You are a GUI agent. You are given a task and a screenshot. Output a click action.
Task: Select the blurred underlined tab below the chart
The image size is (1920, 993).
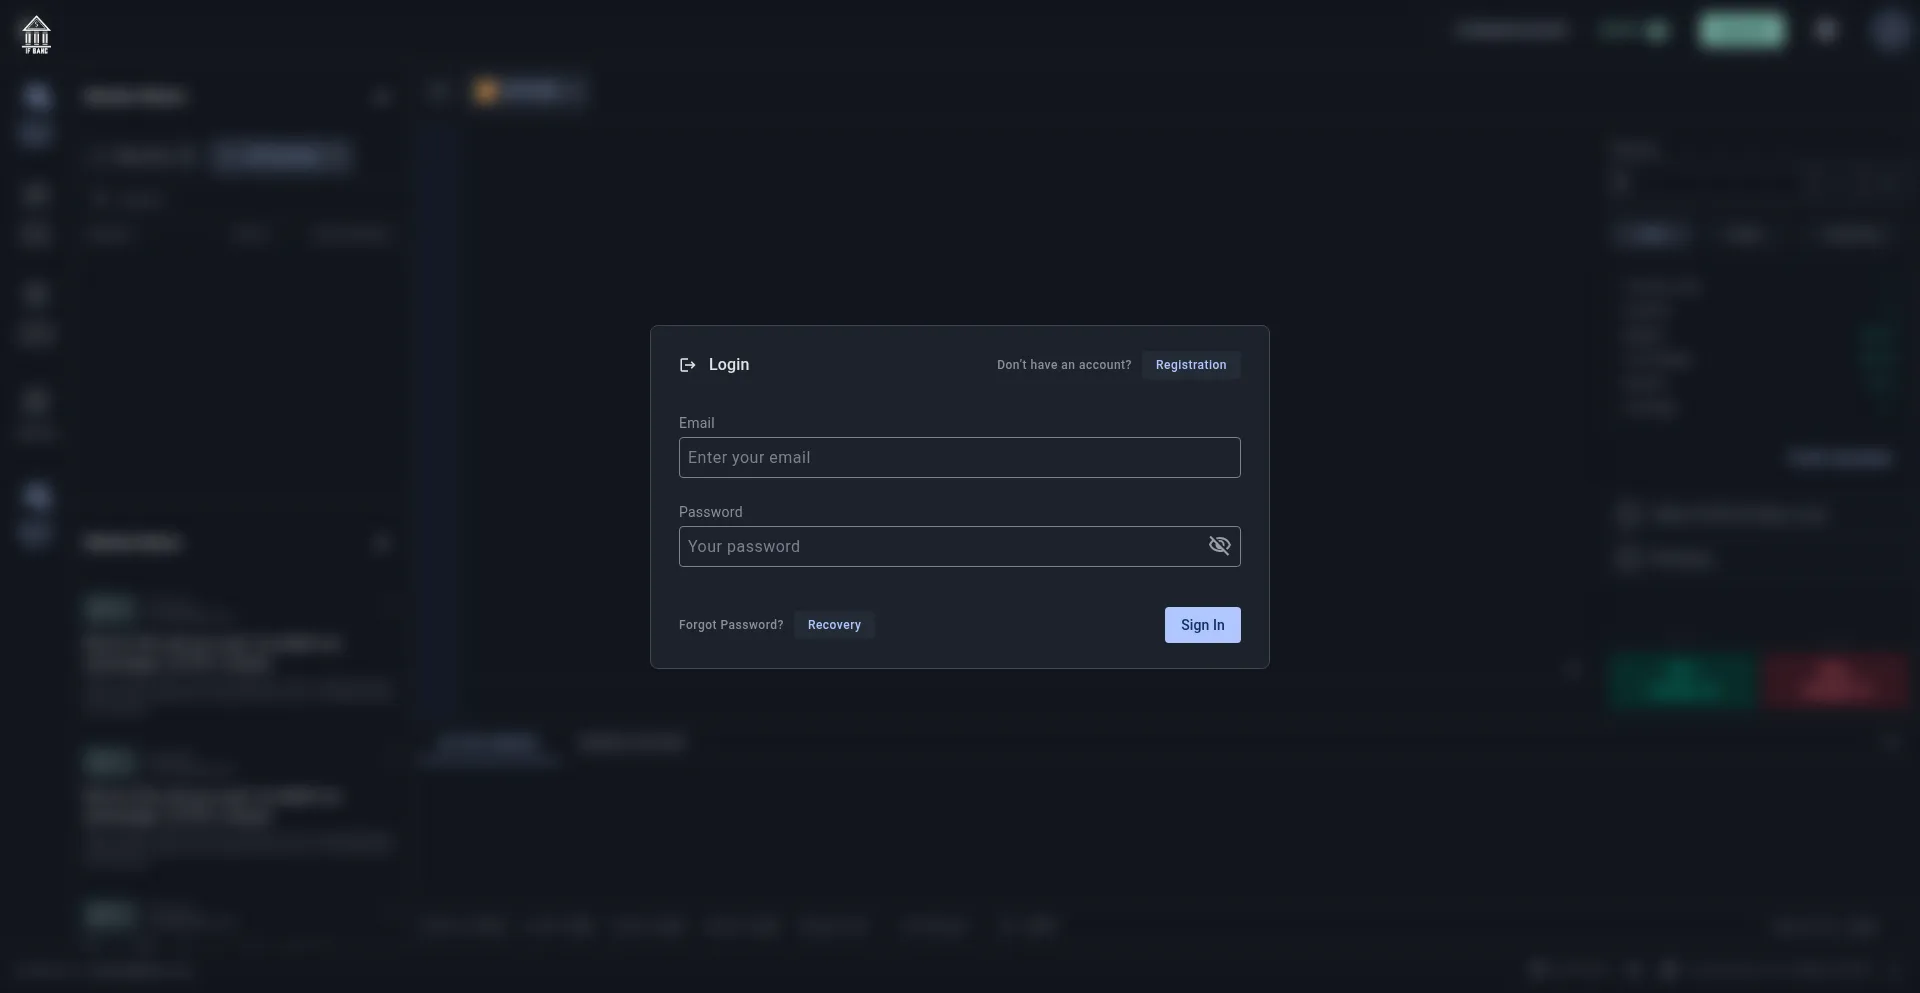(x=489, y=743)
